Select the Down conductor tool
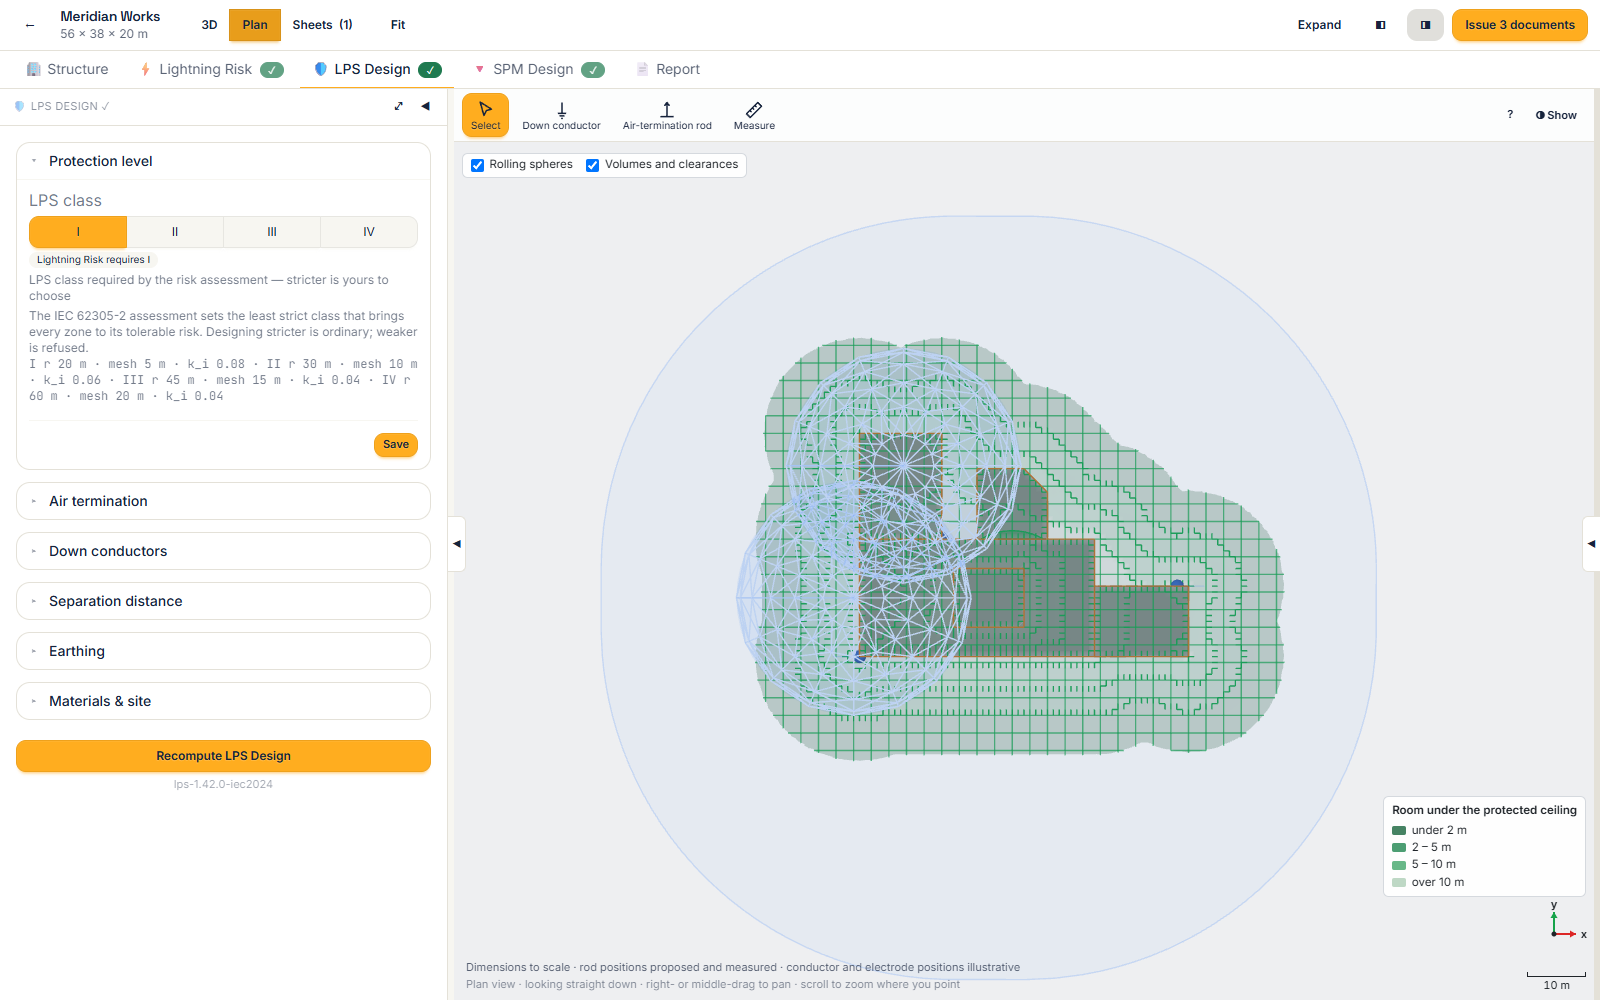 point(561,115)
